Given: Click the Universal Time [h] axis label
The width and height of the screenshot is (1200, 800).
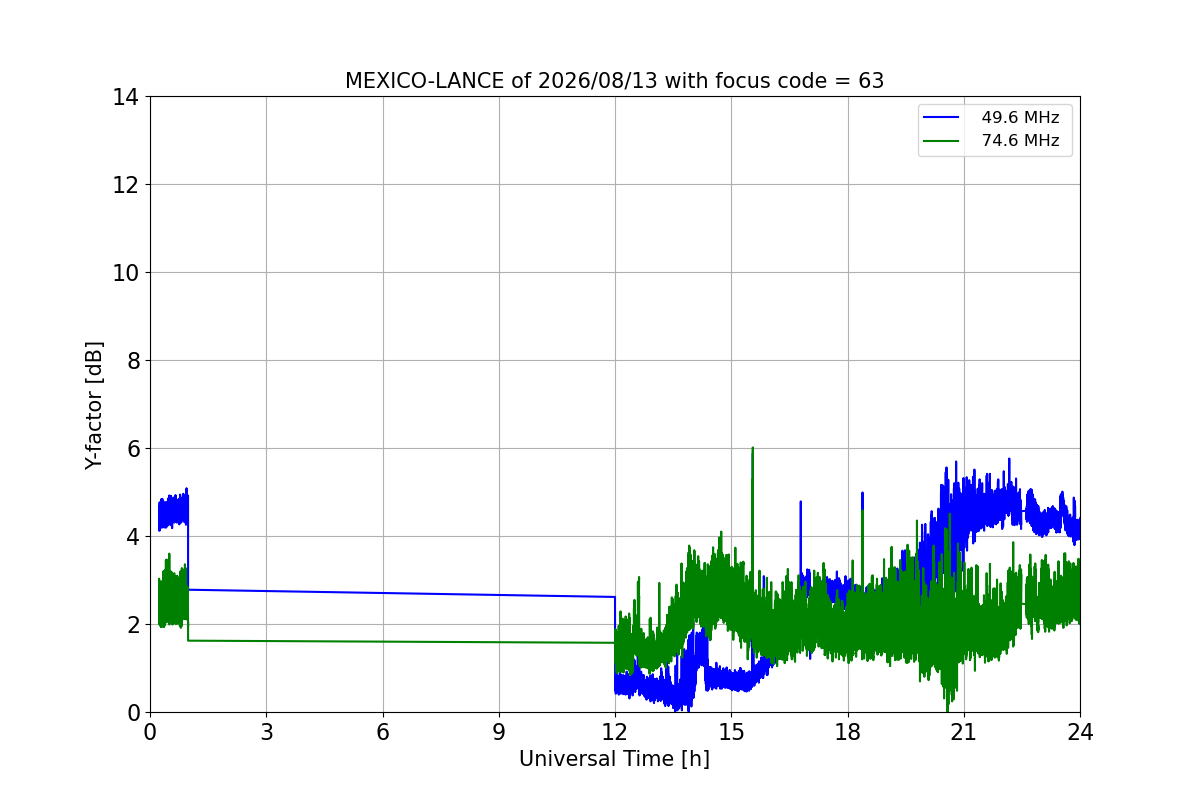Looking at the screenshot, I should pyautogui.click(x=614, y=759).
